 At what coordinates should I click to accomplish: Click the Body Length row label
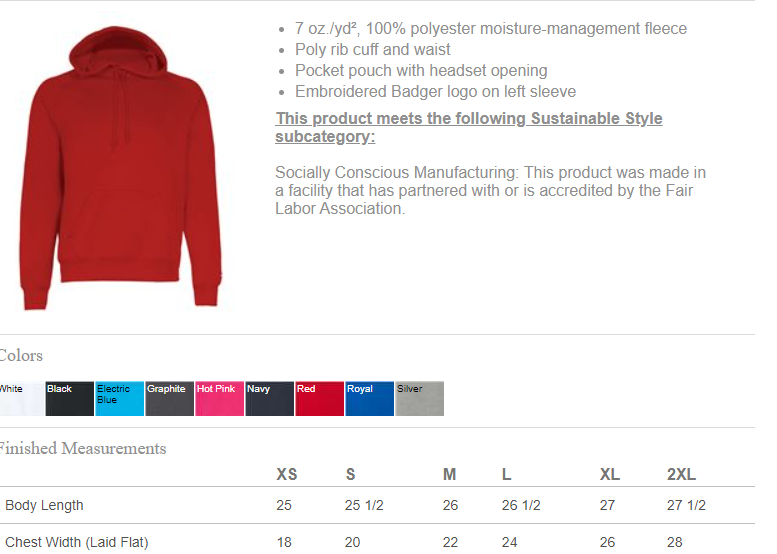click(44, 505)
